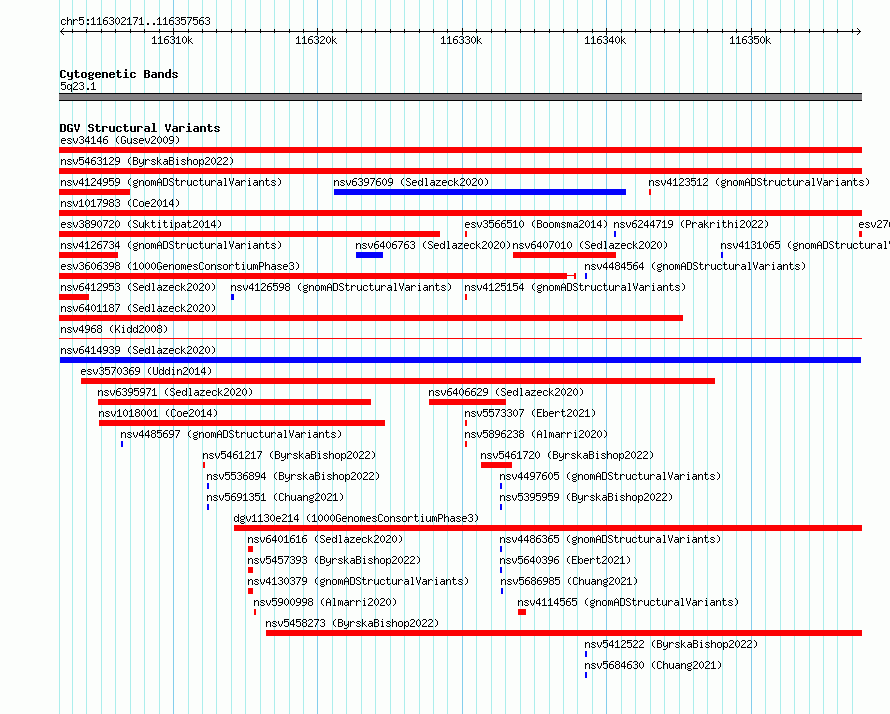Image resolution: width=890 pixels, height=714 pixels.
Task: Select the nsv6401187 (Sedlazeck2020) label
Action: (x=138, y=308)
